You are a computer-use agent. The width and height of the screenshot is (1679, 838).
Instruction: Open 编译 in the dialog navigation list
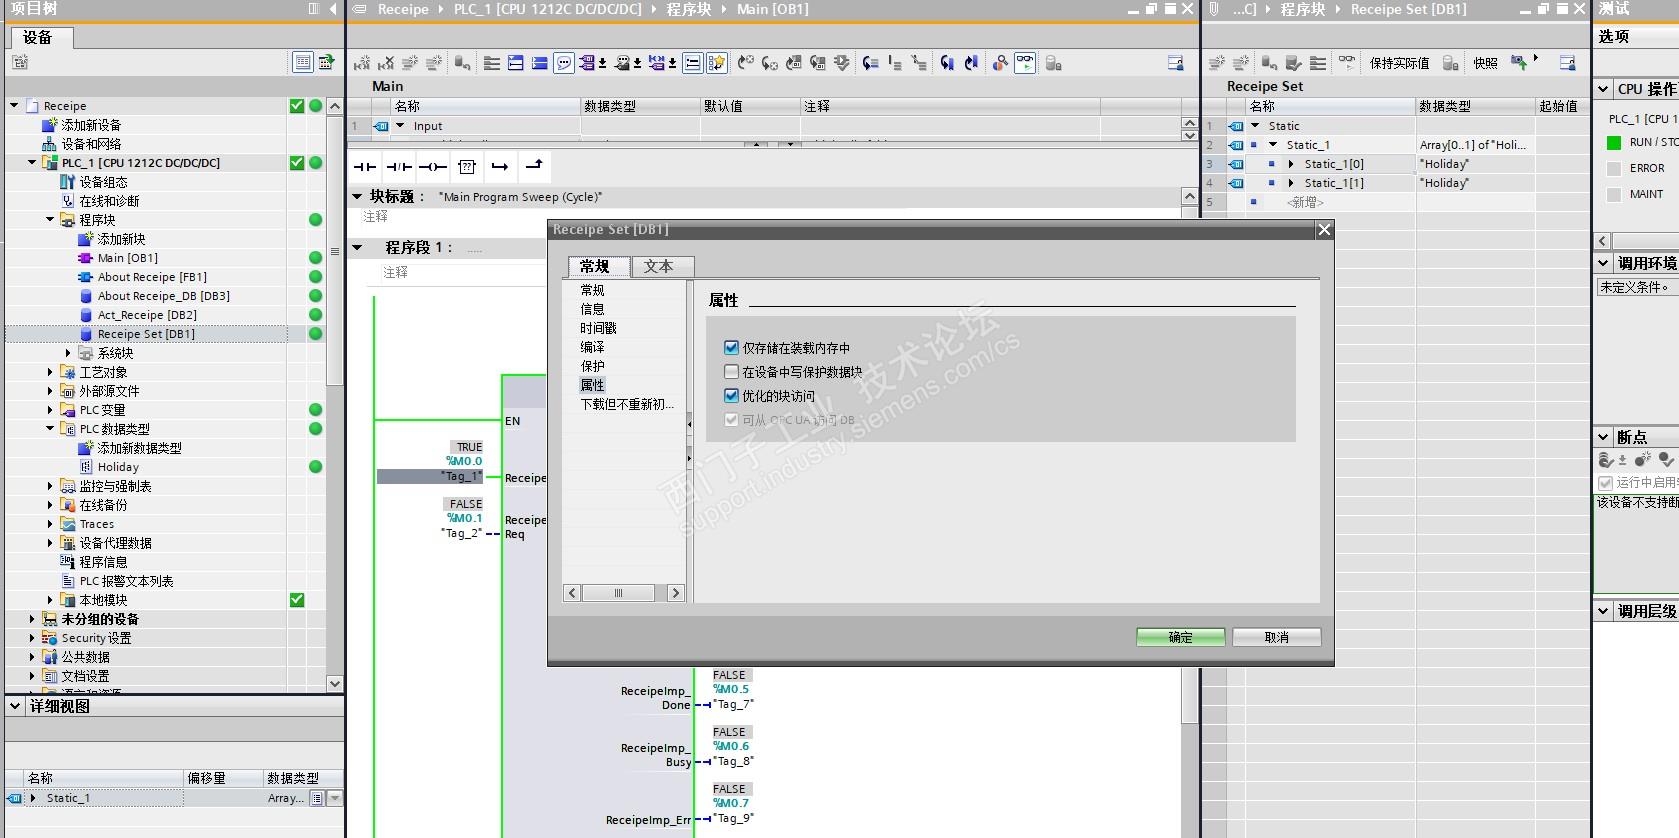pos(593,347)
